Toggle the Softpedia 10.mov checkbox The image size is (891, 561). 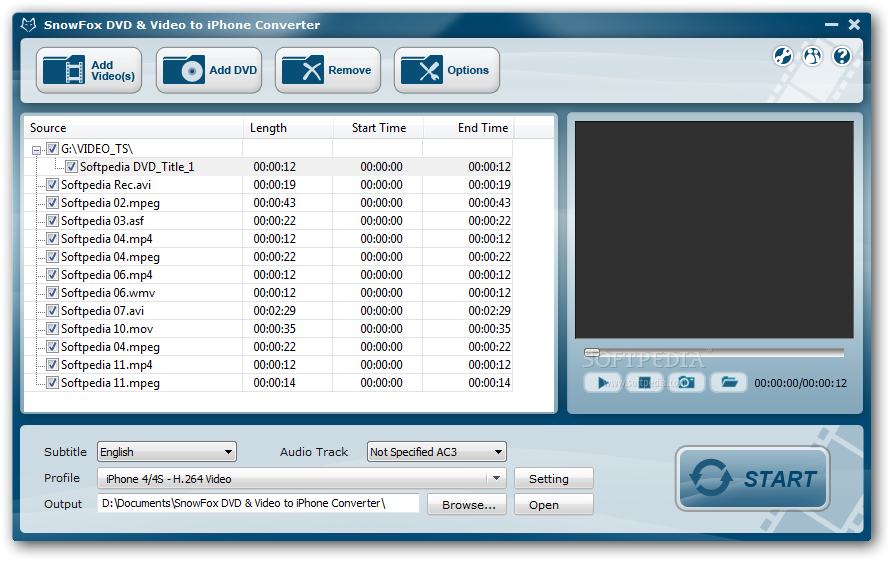(52, 329)
